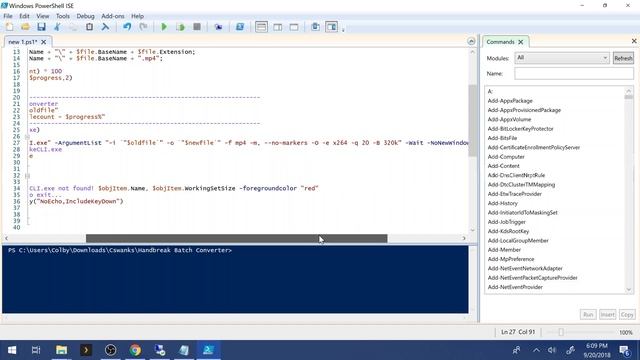Select Add-AppxVolume command
Screen dimensions: 640x360
(x=509, y=120)
